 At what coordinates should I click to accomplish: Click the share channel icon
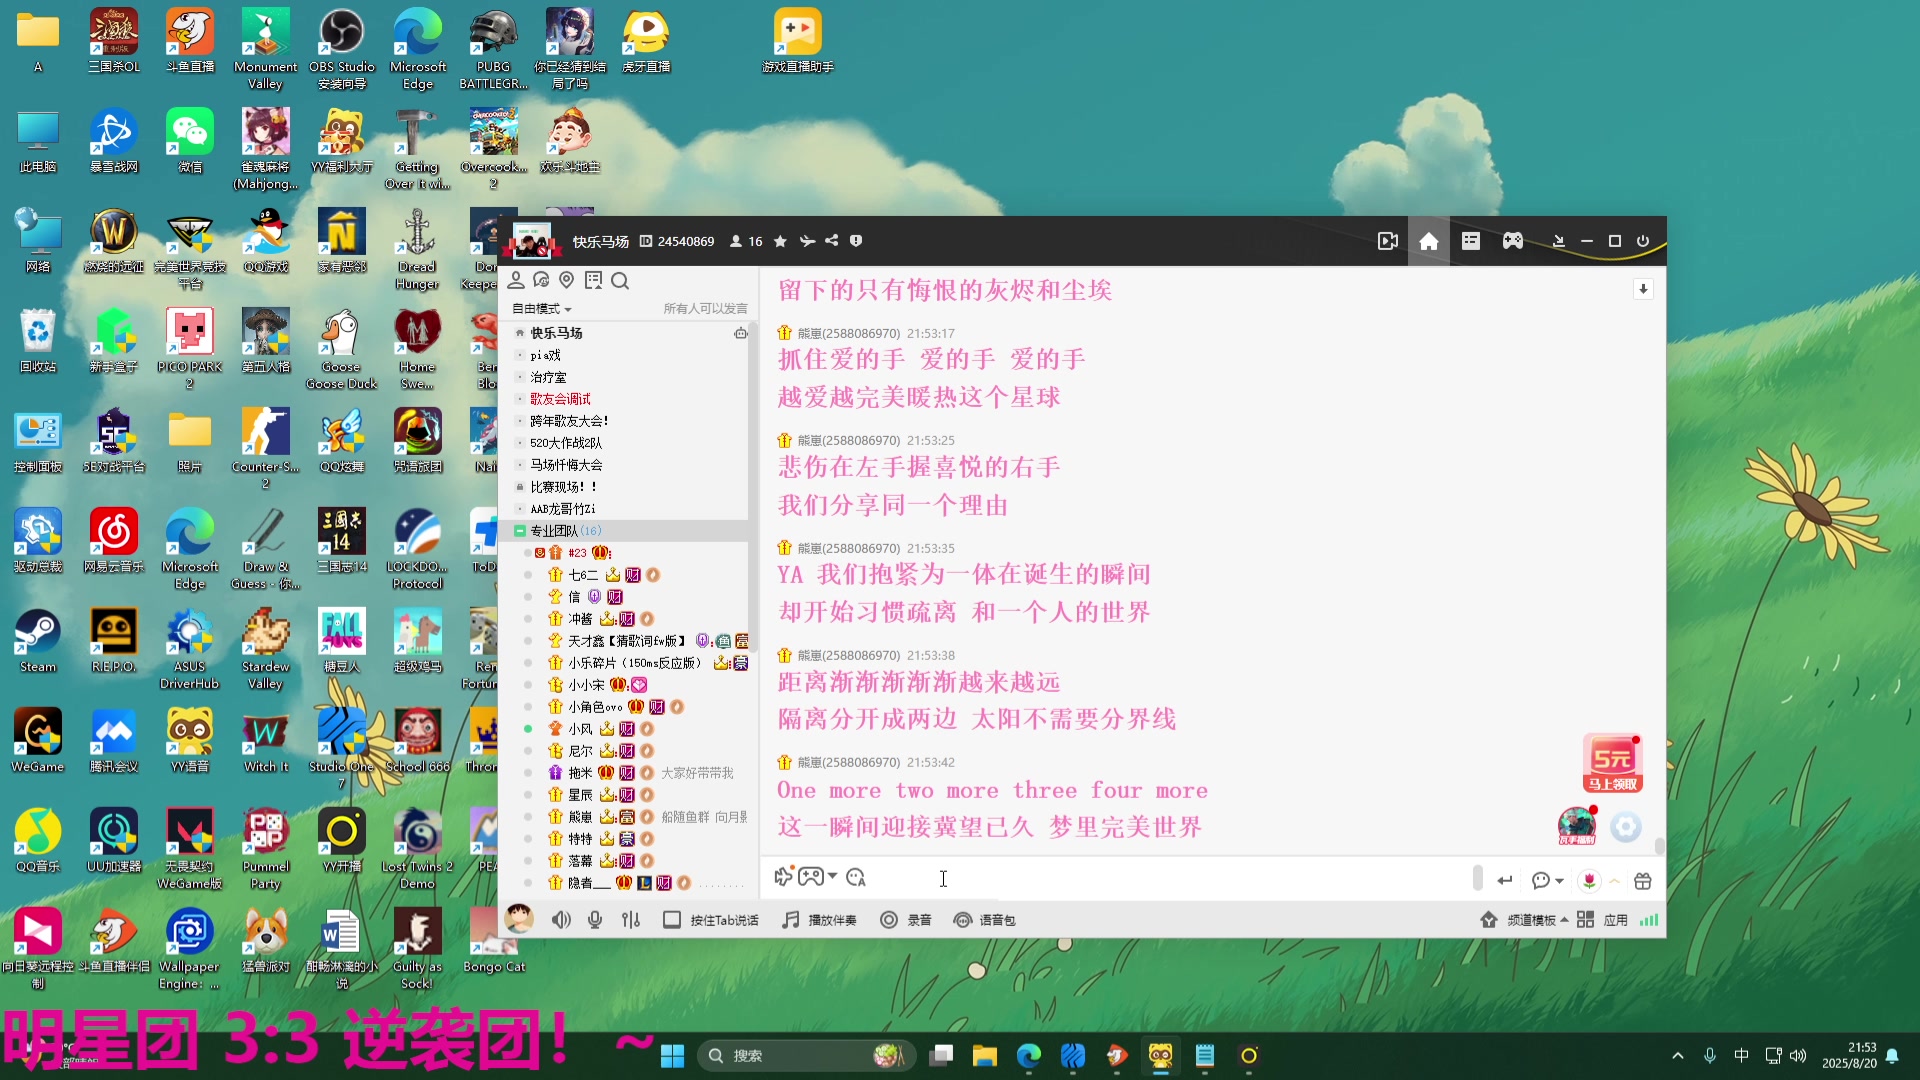tap(831, 241)
